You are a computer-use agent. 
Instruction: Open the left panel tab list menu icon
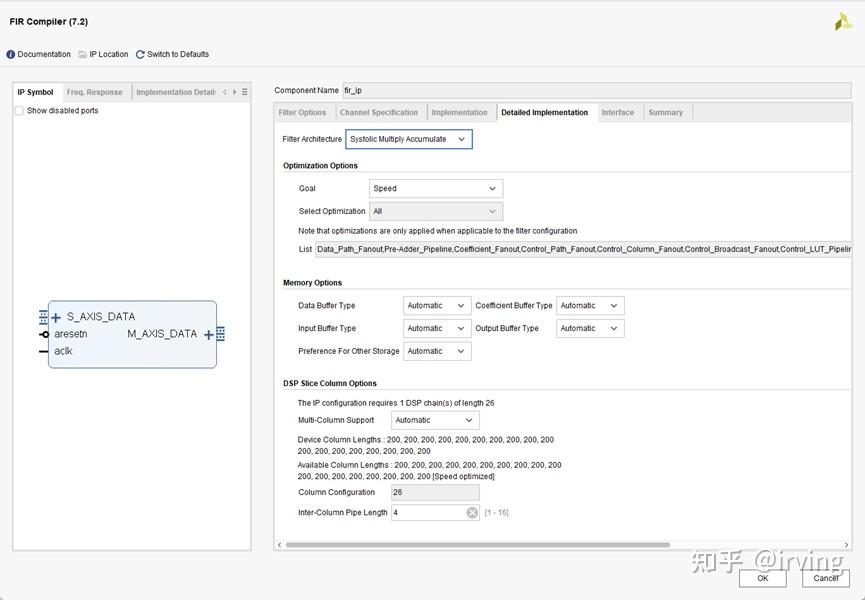(245, 92)
